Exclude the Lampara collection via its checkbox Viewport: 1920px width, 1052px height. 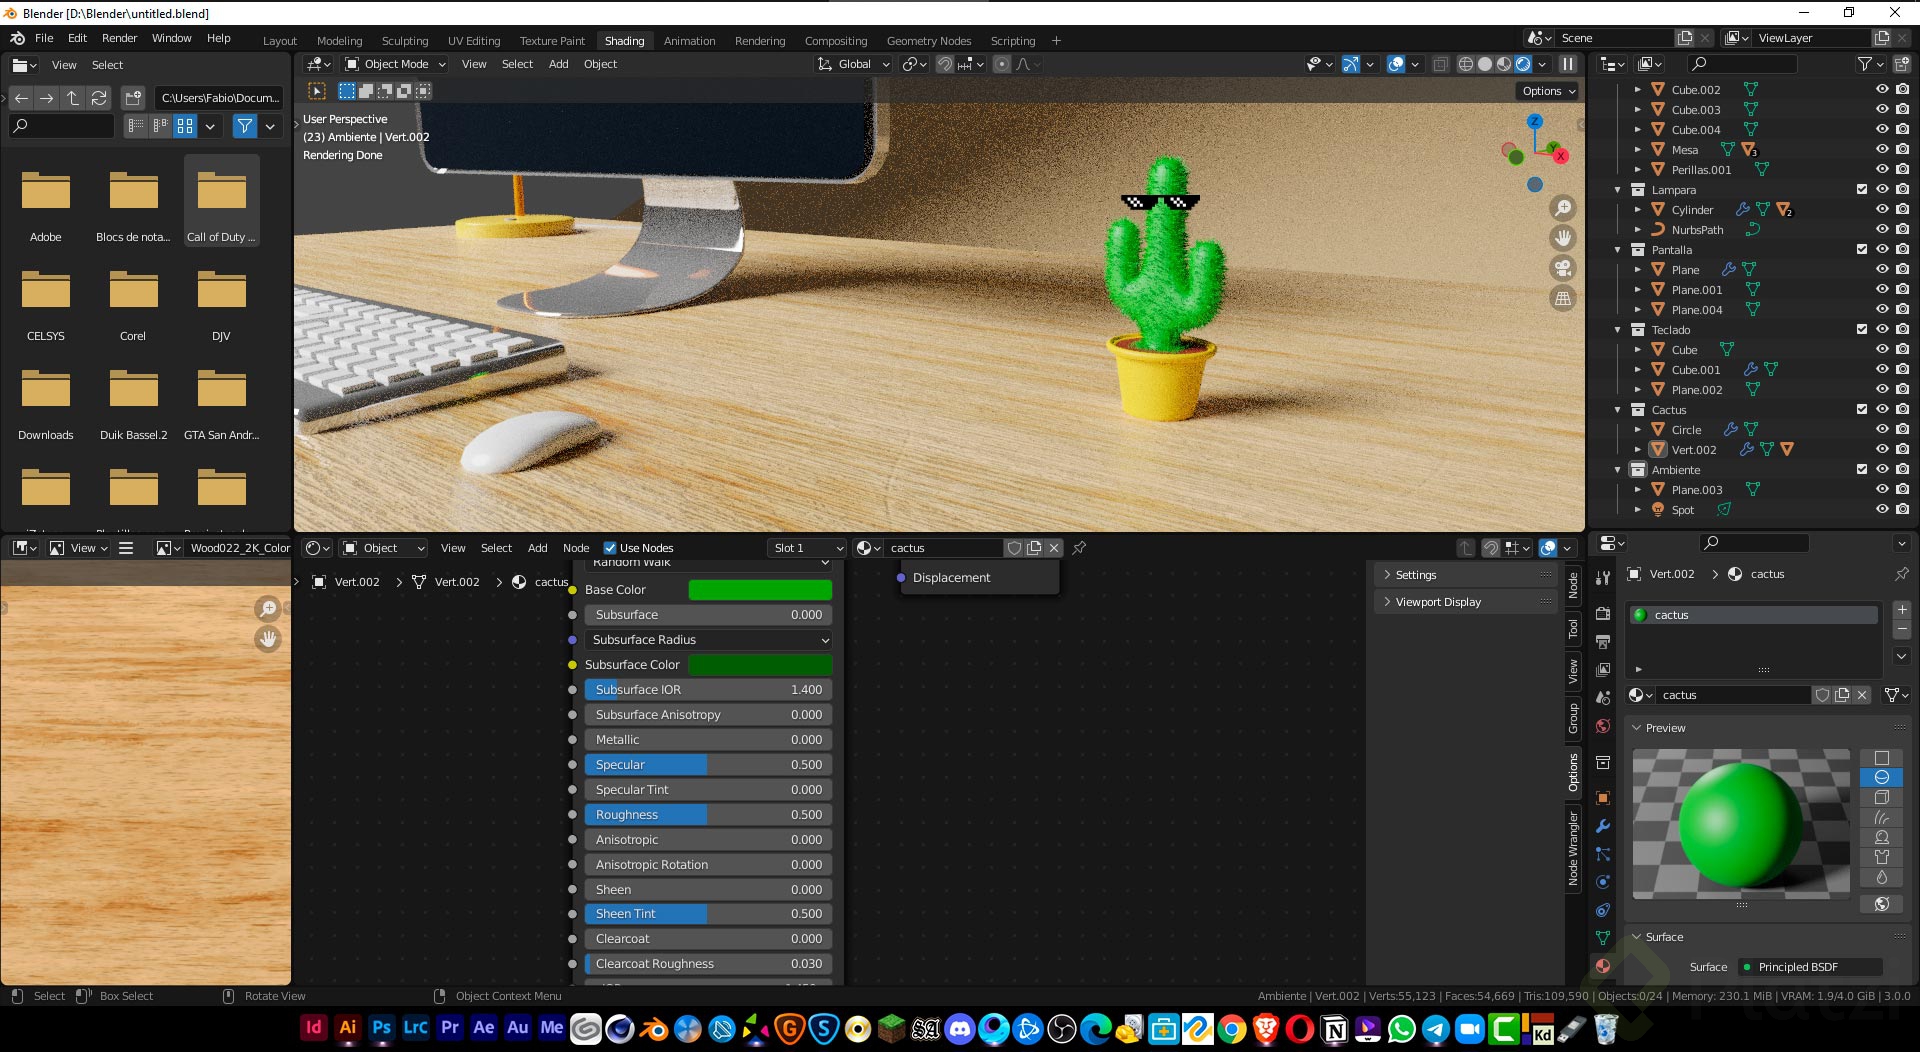[1861, 189]
